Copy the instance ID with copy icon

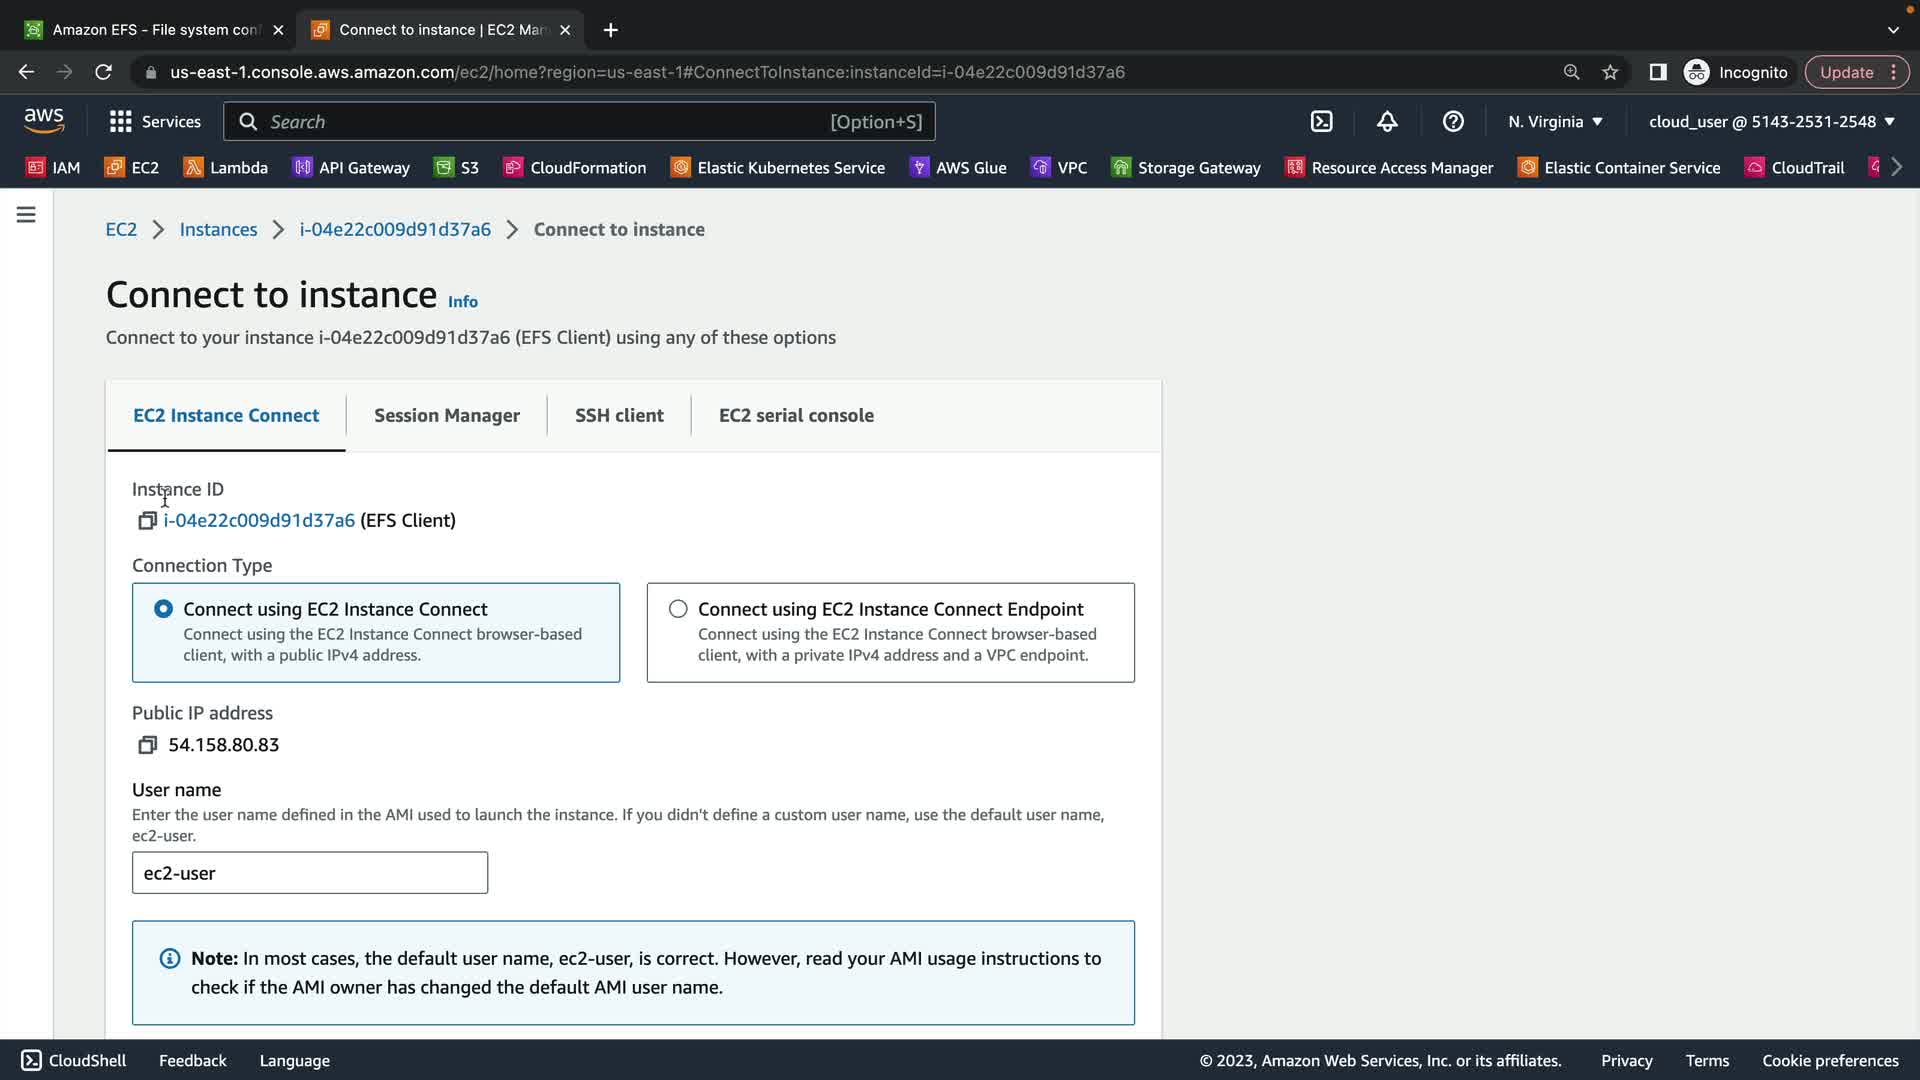[x=147, y=521]
